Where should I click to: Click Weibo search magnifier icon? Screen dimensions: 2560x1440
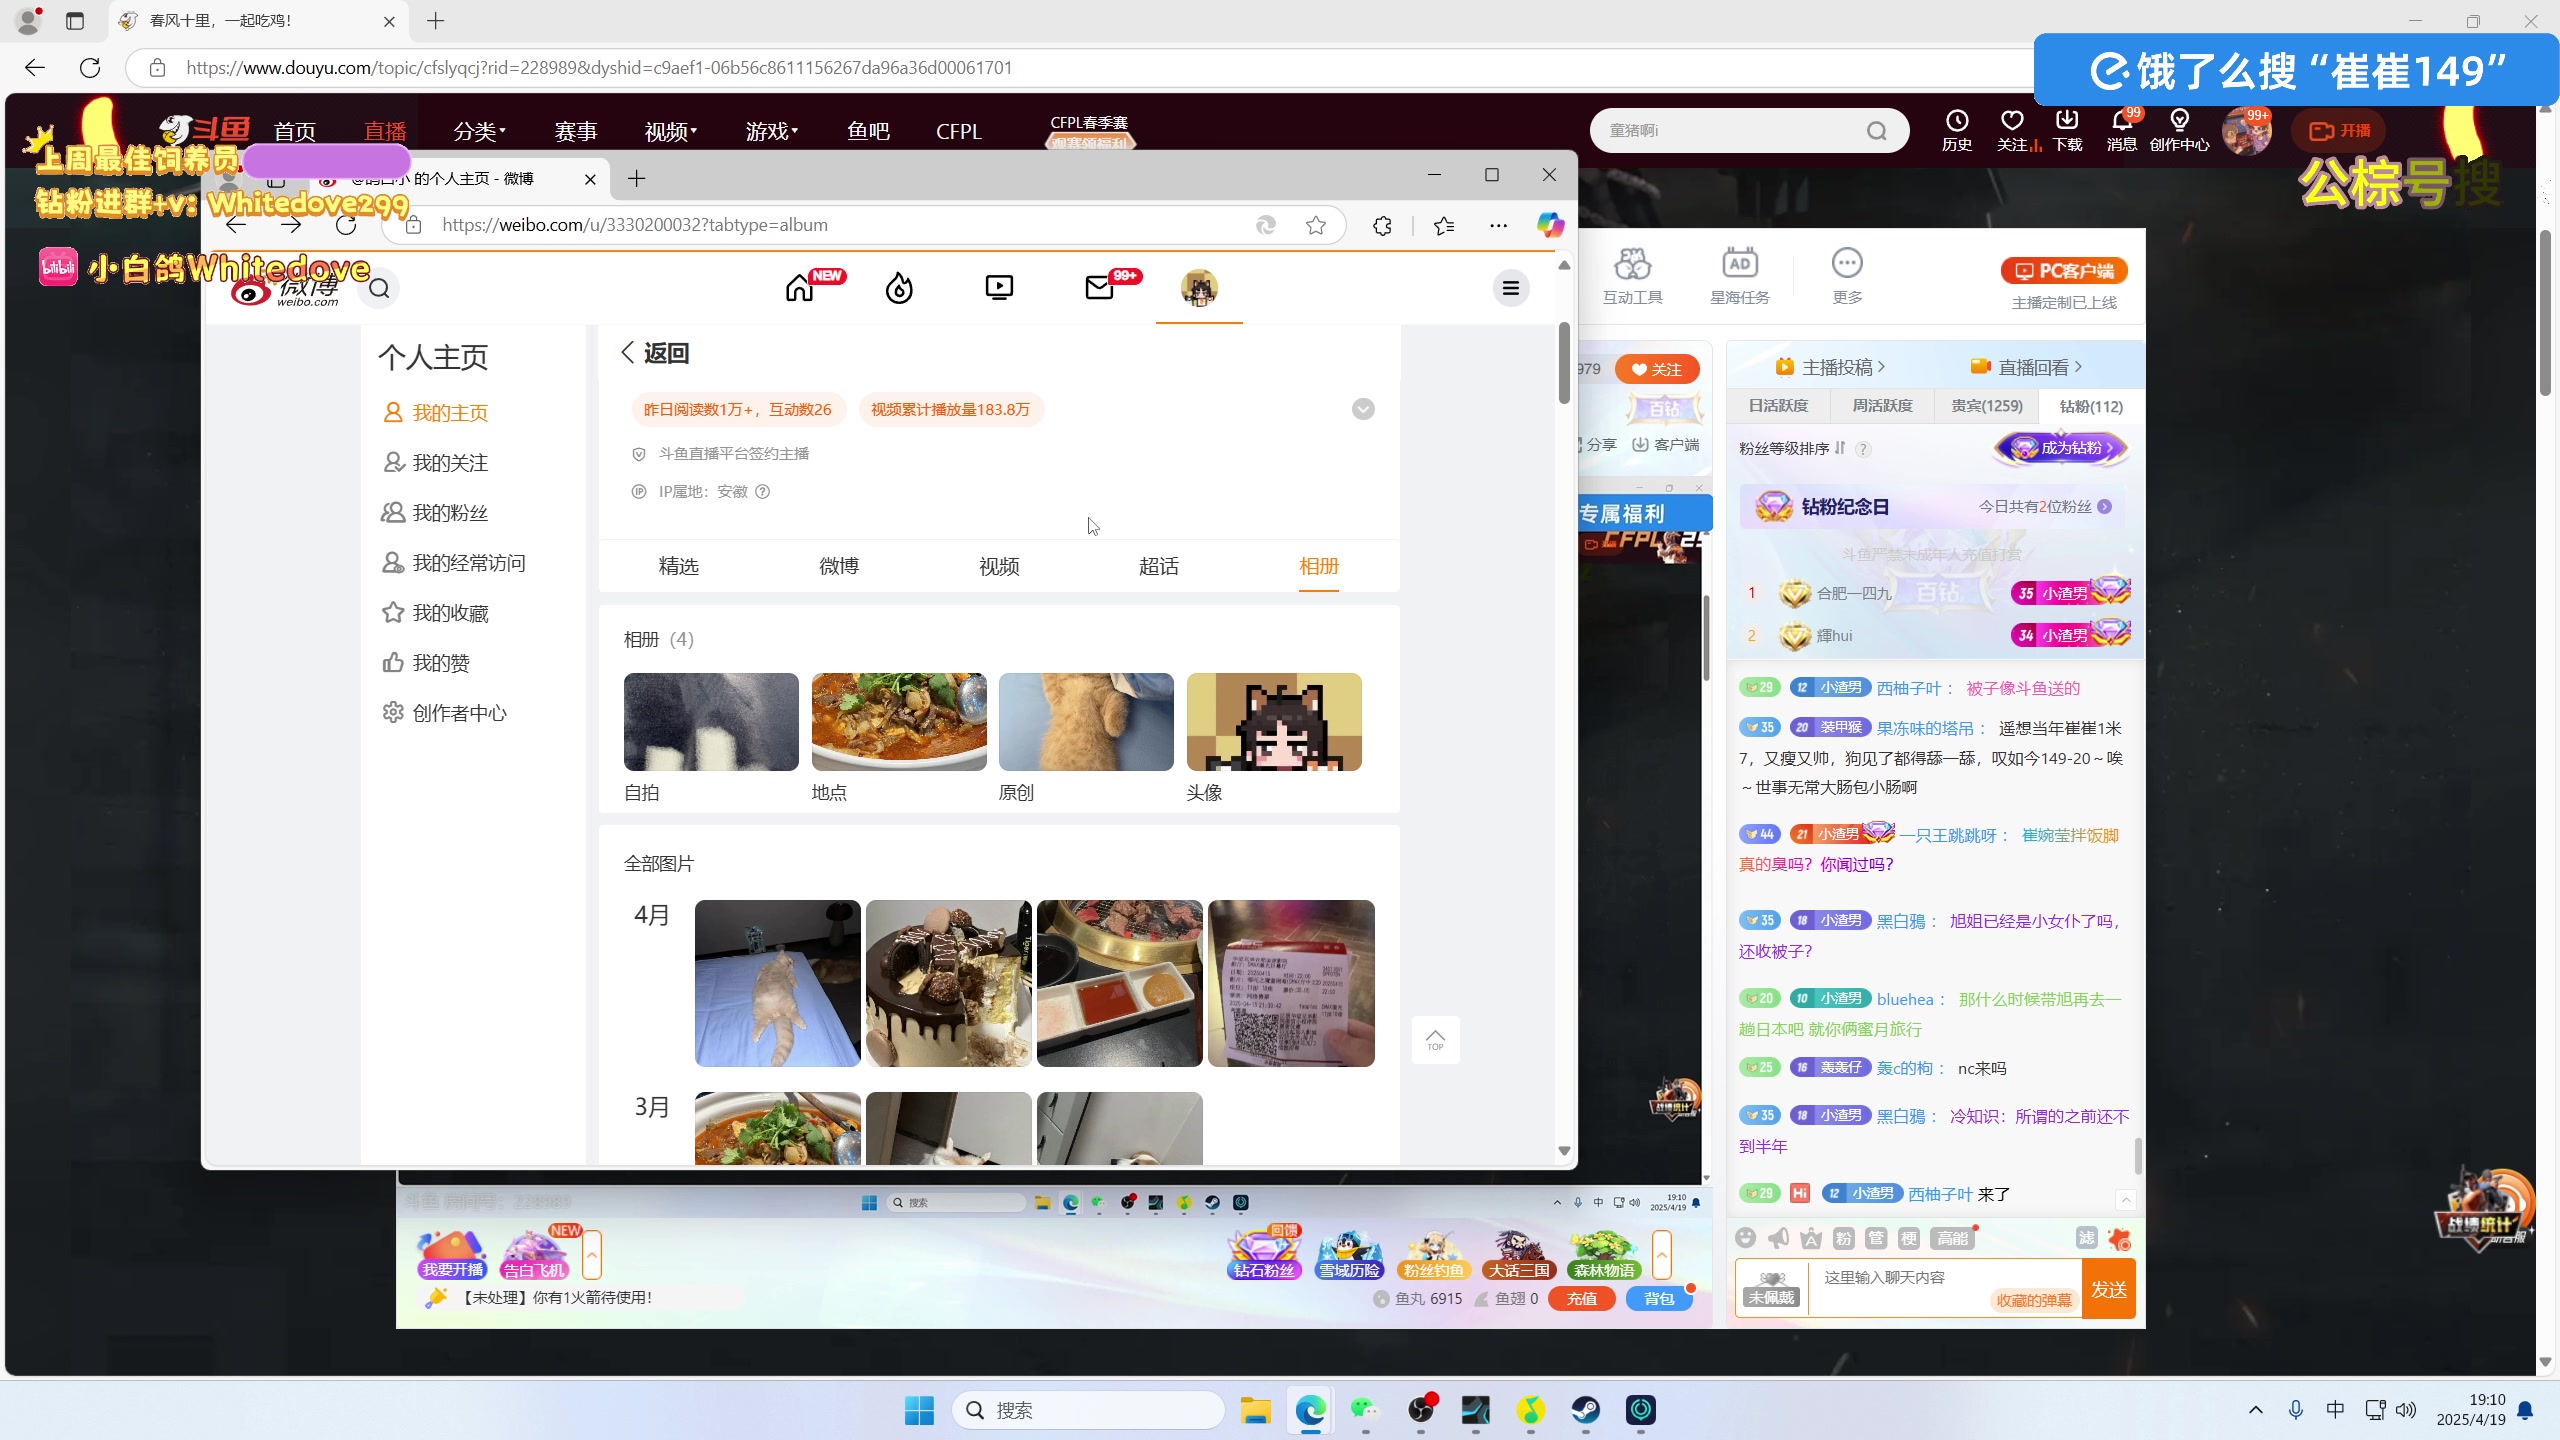pos(379,289)
